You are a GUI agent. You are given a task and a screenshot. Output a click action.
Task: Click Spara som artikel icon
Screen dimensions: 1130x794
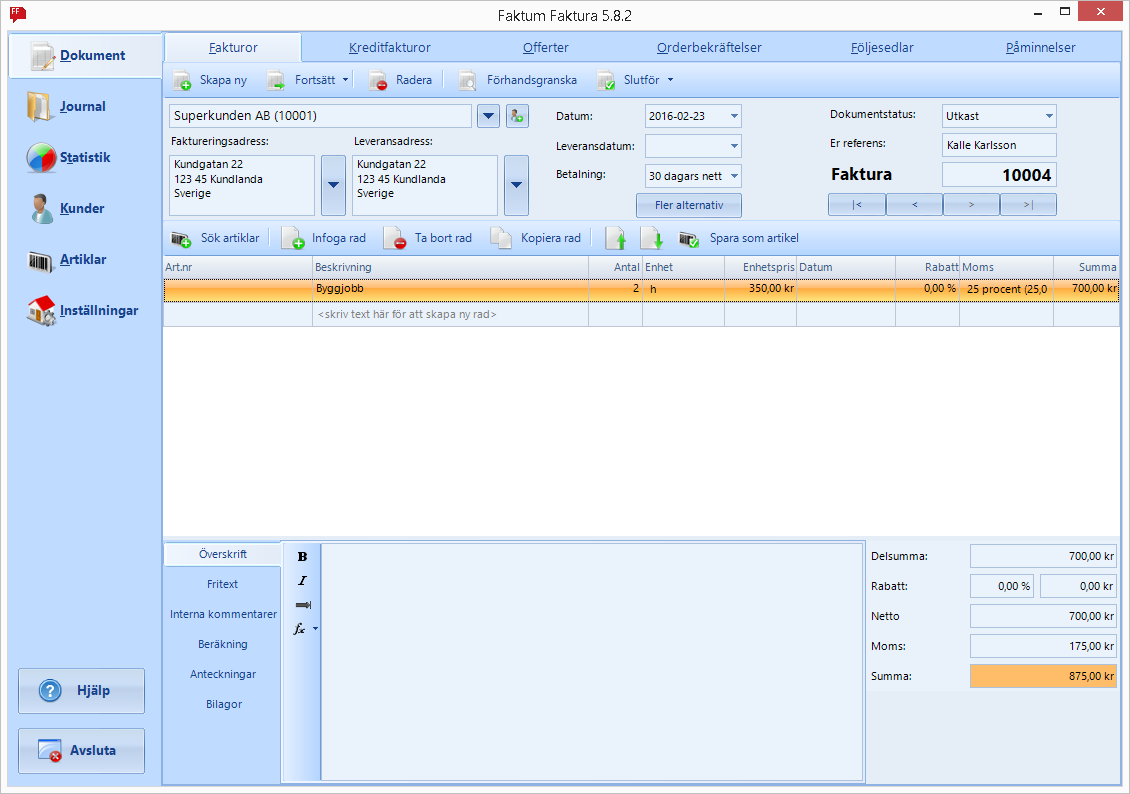(689, 238)
